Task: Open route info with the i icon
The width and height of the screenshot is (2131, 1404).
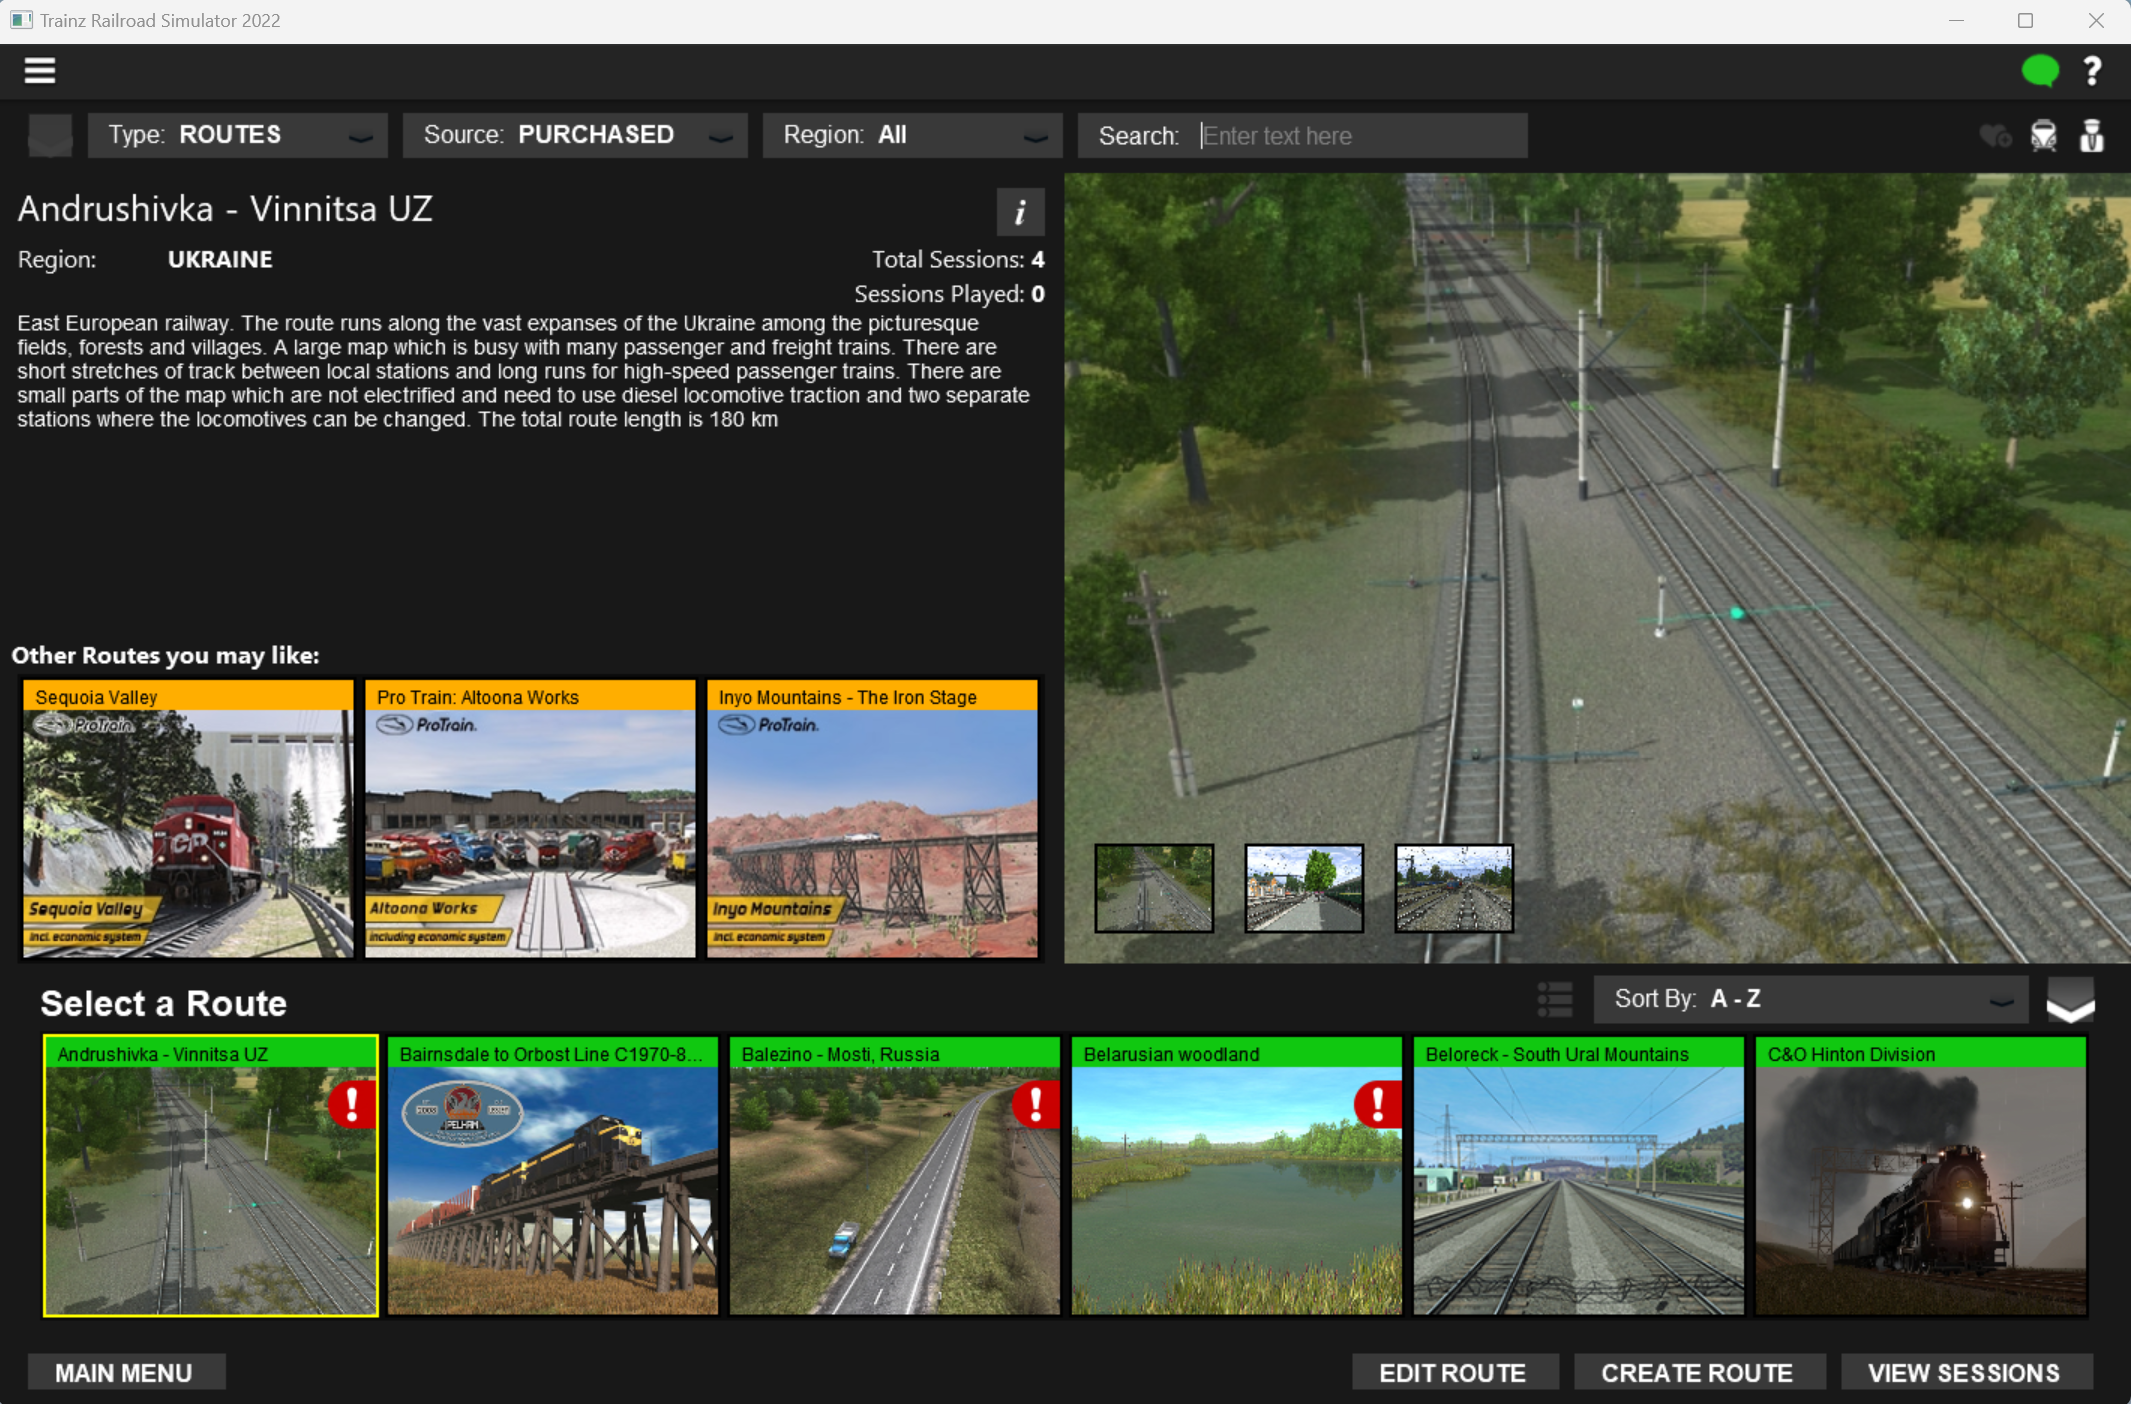Action: [1020, 212]
